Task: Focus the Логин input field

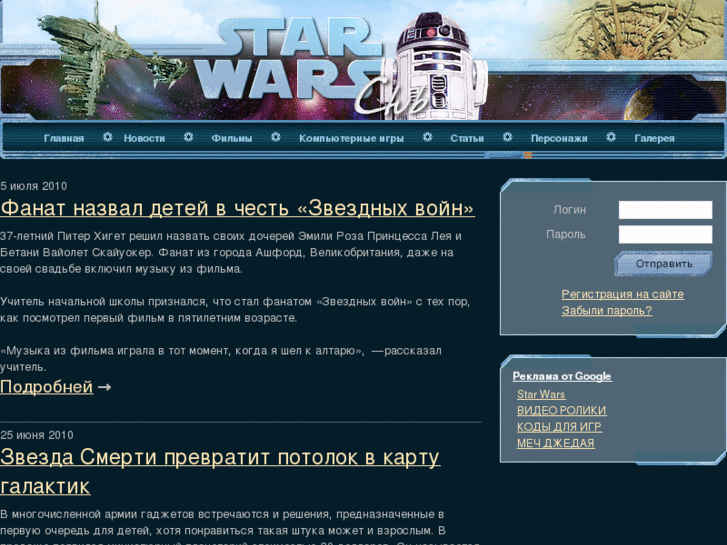Action: 665,210
